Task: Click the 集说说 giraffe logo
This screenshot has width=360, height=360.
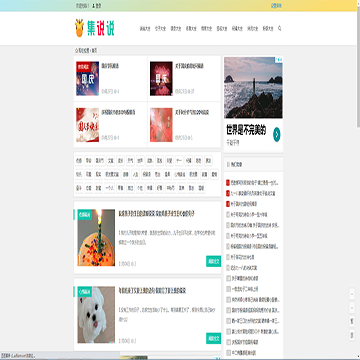Action: tap(95, 28)
